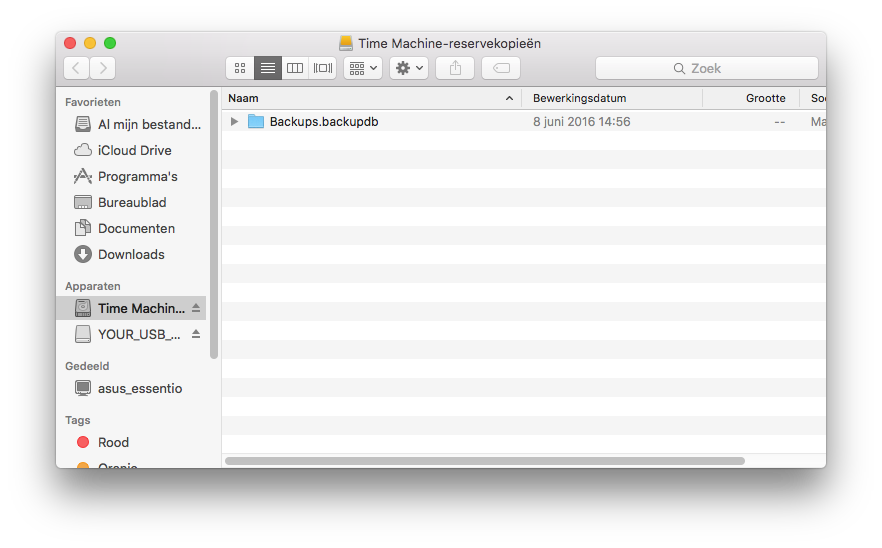Viewport: 882px width, 548px height.
Task: Switch to Cover Flow view
Action: 322,68
